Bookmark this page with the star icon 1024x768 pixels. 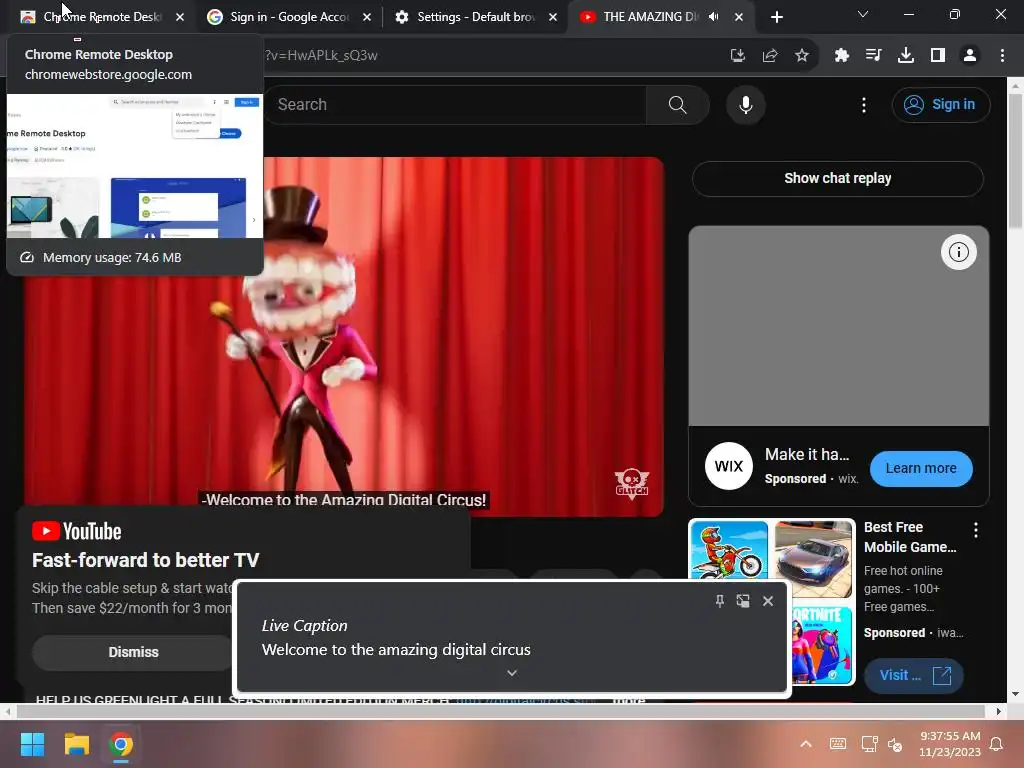(802, 56)
